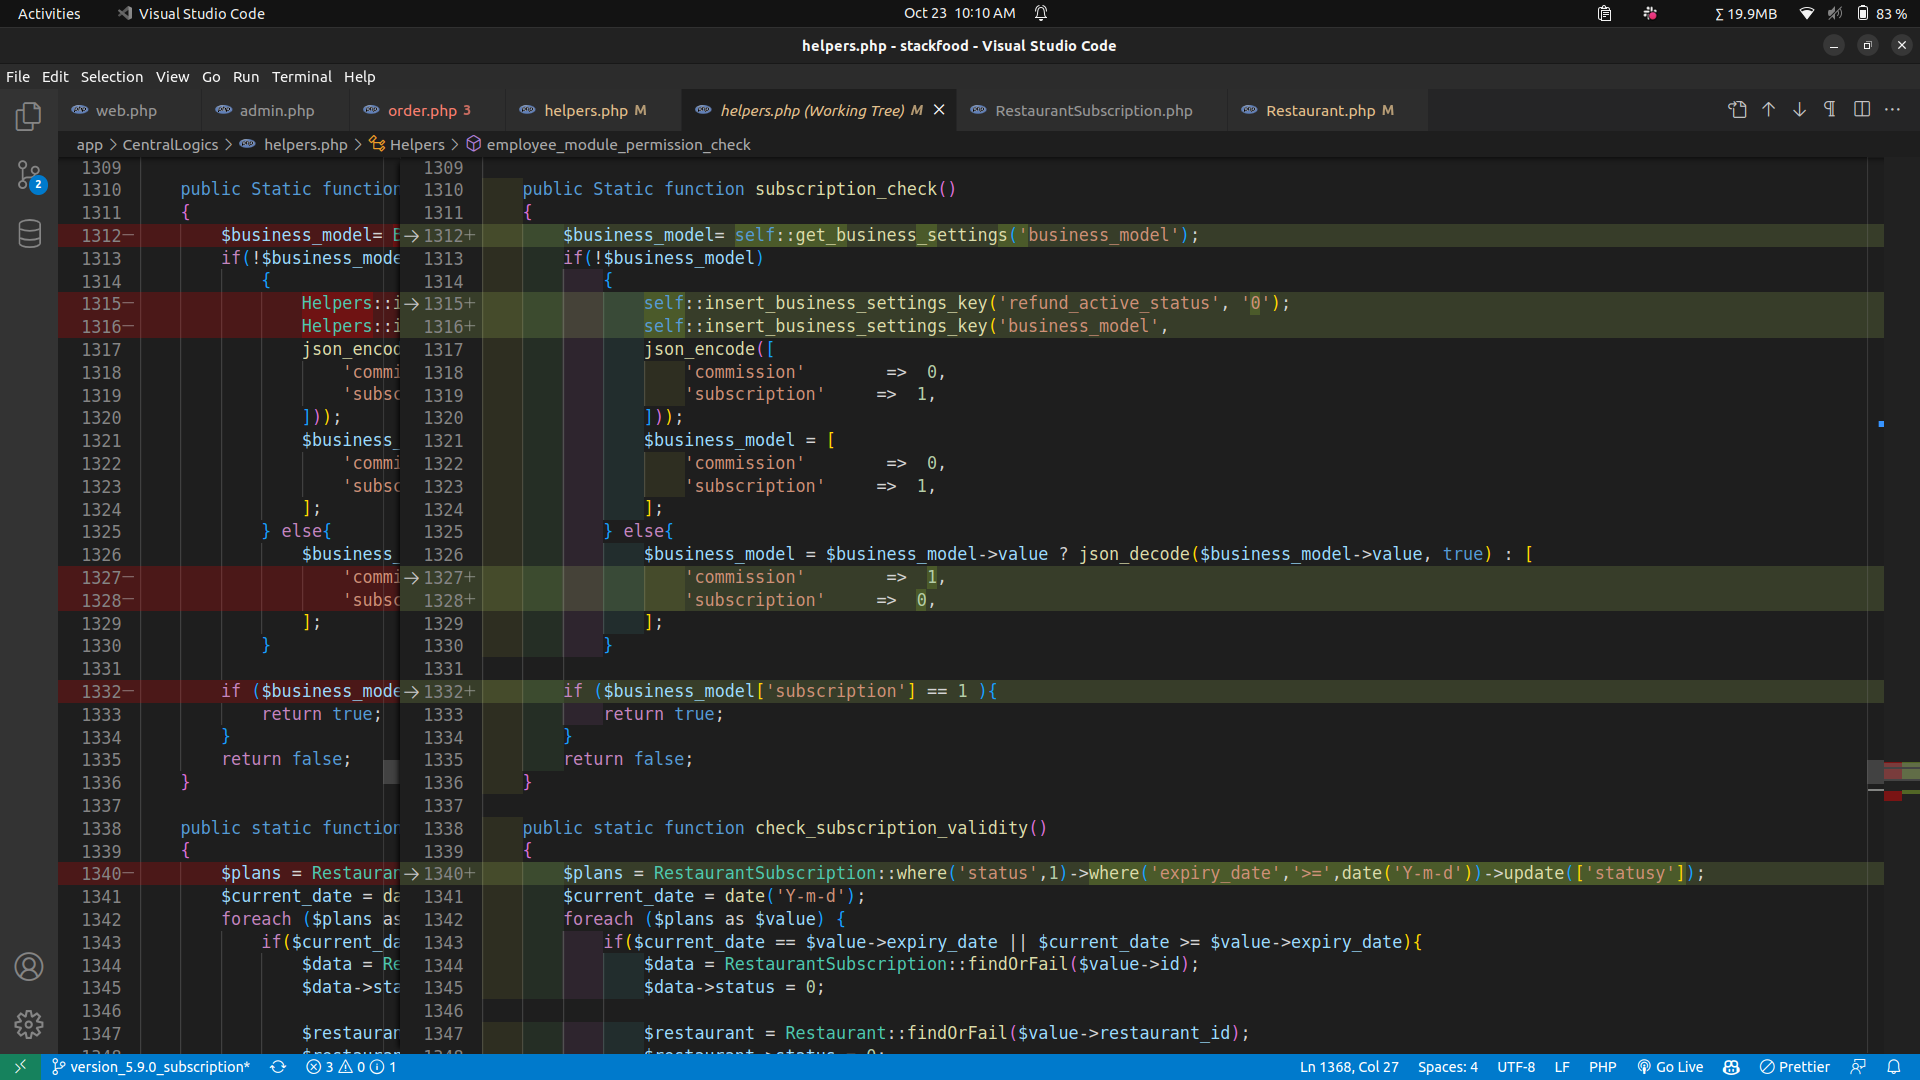
Task: Expand the Helpers breadcrumb dropdown
Action: point(416,145)
